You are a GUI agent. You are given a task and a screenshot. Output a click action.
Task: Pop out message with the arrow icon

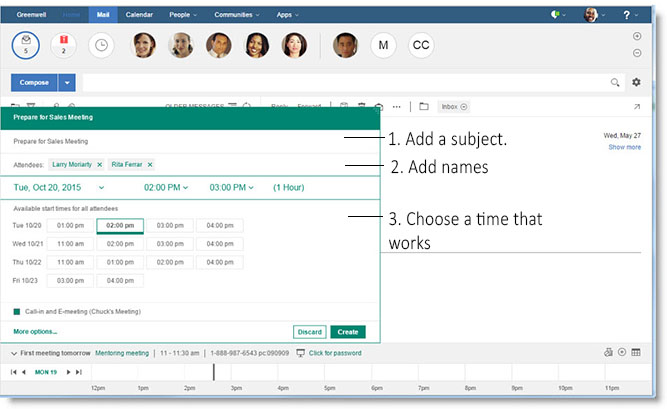tap(637, 106)
